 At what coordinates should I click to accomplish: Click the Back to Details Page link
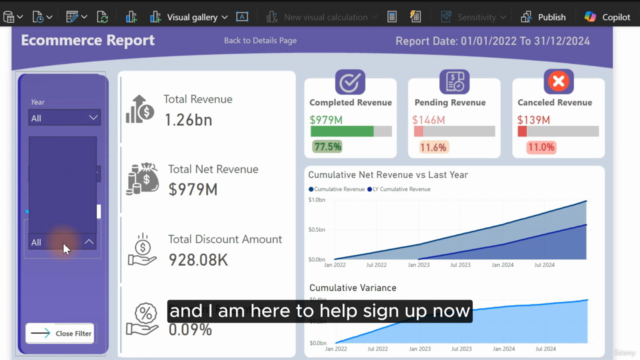pos(260,40)
